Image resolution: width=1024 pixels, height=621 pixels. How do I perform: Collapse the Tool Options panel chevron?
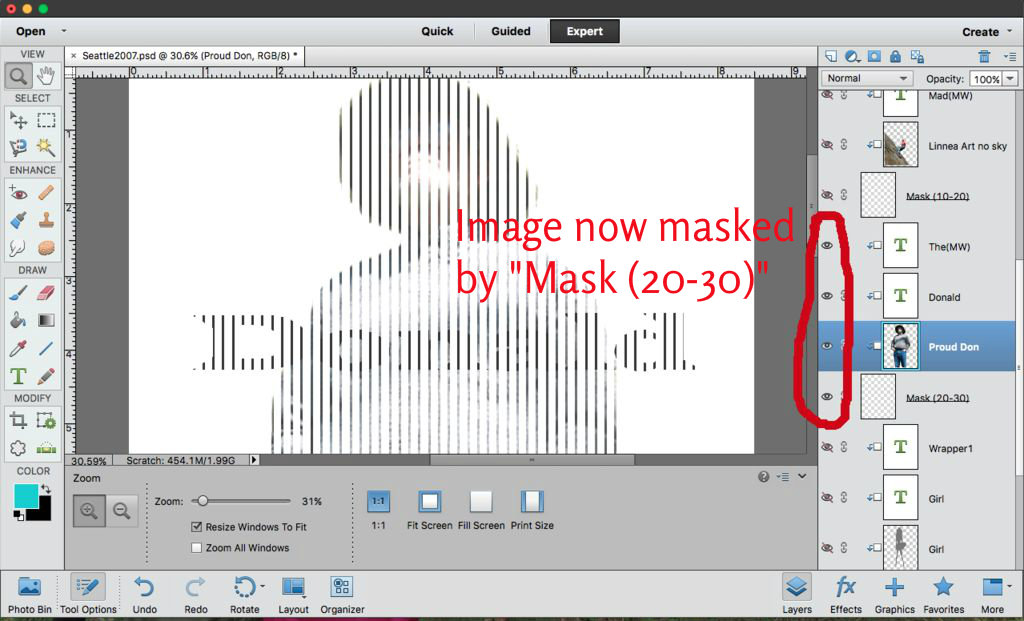[x=802, y=476]
